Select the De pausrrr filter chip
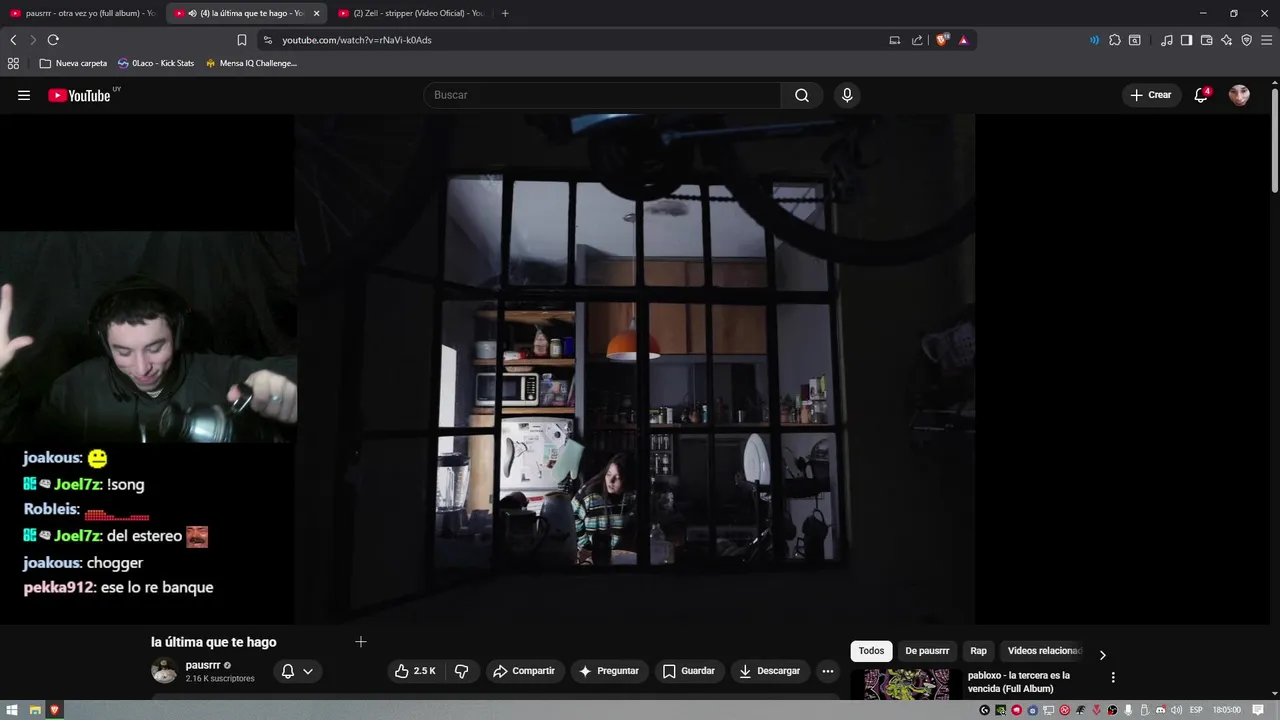Image resolution: width=1280 pixels, height=720 pixels. click(927, 651)
